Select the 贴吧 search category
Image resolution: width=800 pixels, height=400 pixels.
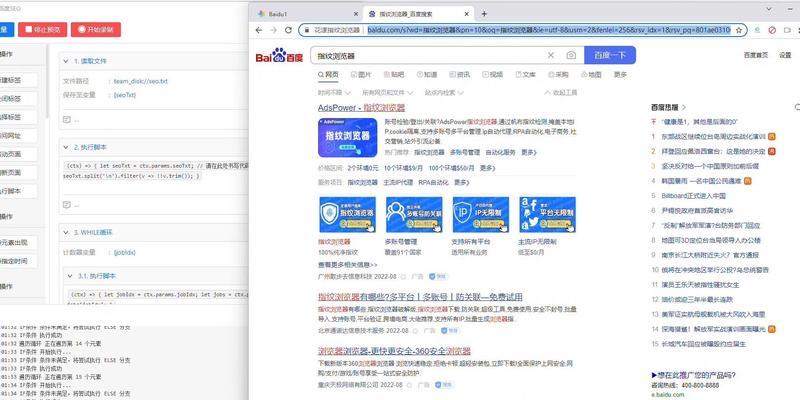coord(394,74)
